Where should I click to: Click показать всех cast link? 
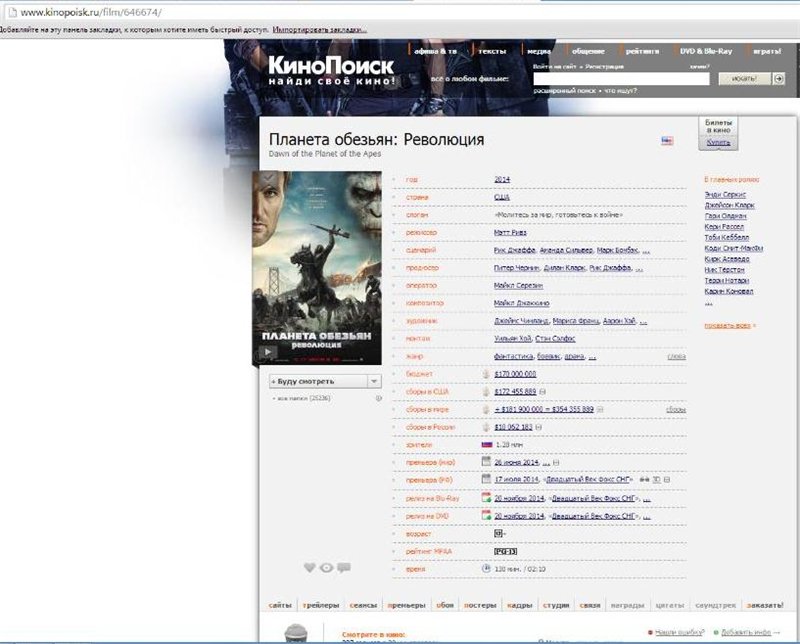(728, 326)
